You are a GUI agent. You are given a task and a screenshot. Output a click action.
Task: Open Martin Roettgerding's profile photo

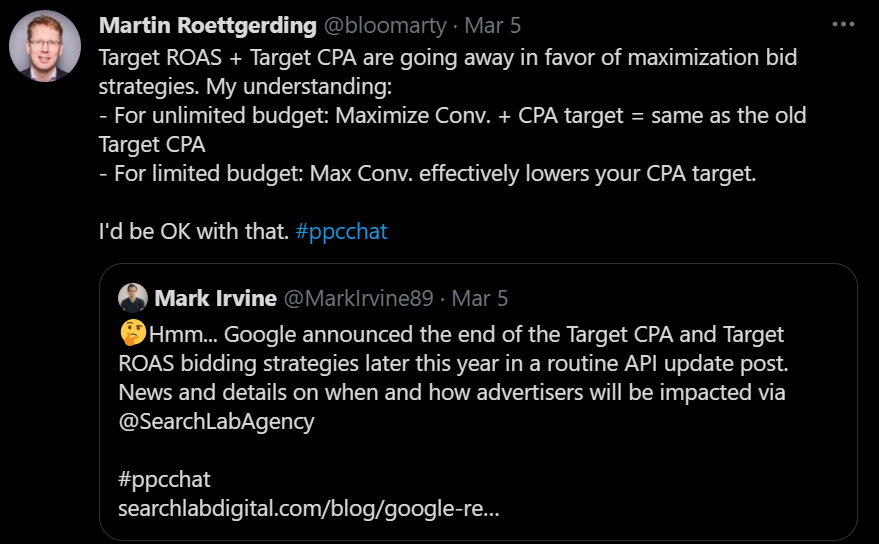[45, 46]
